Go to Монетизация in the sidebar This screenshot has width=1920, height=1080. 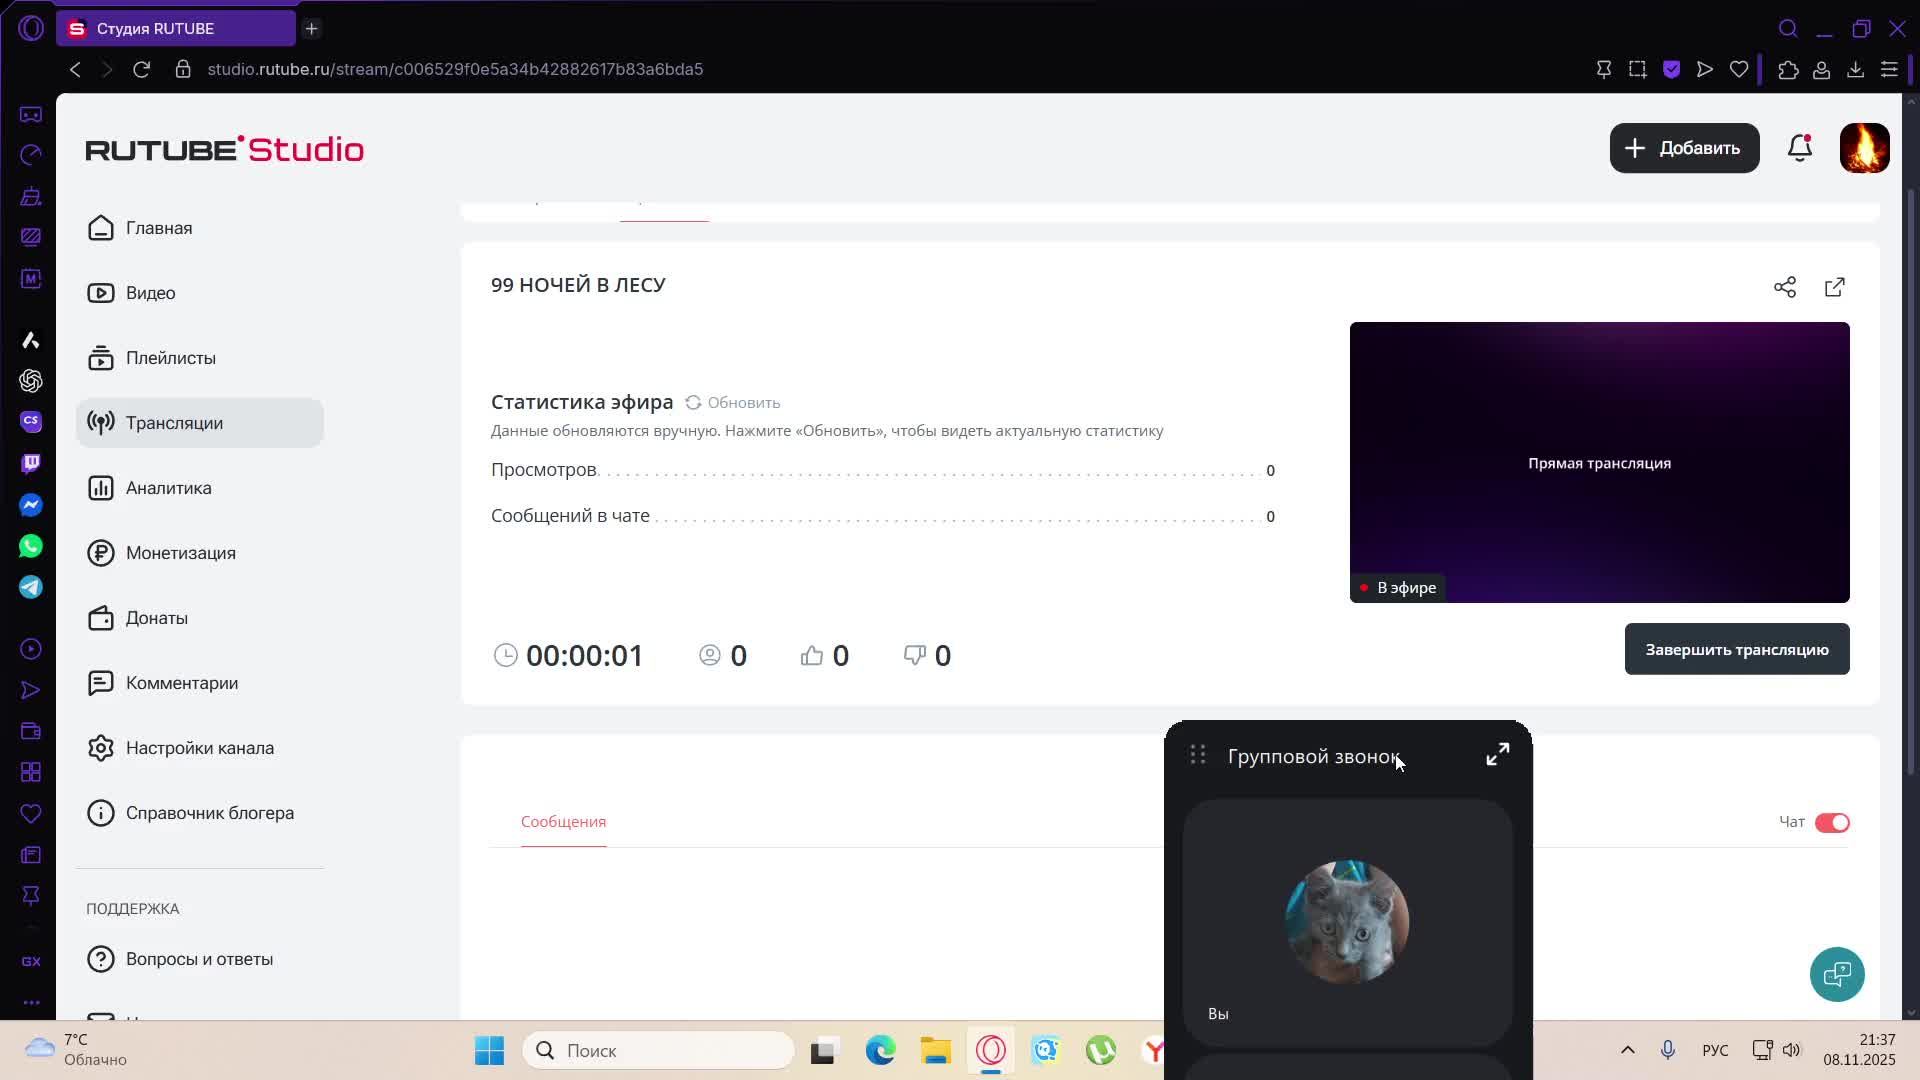tap(180, 553)
